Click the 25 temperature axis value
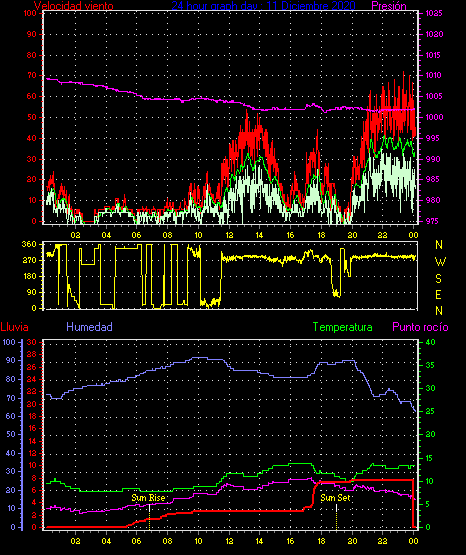The image size is (466, 555). point(430,411)
